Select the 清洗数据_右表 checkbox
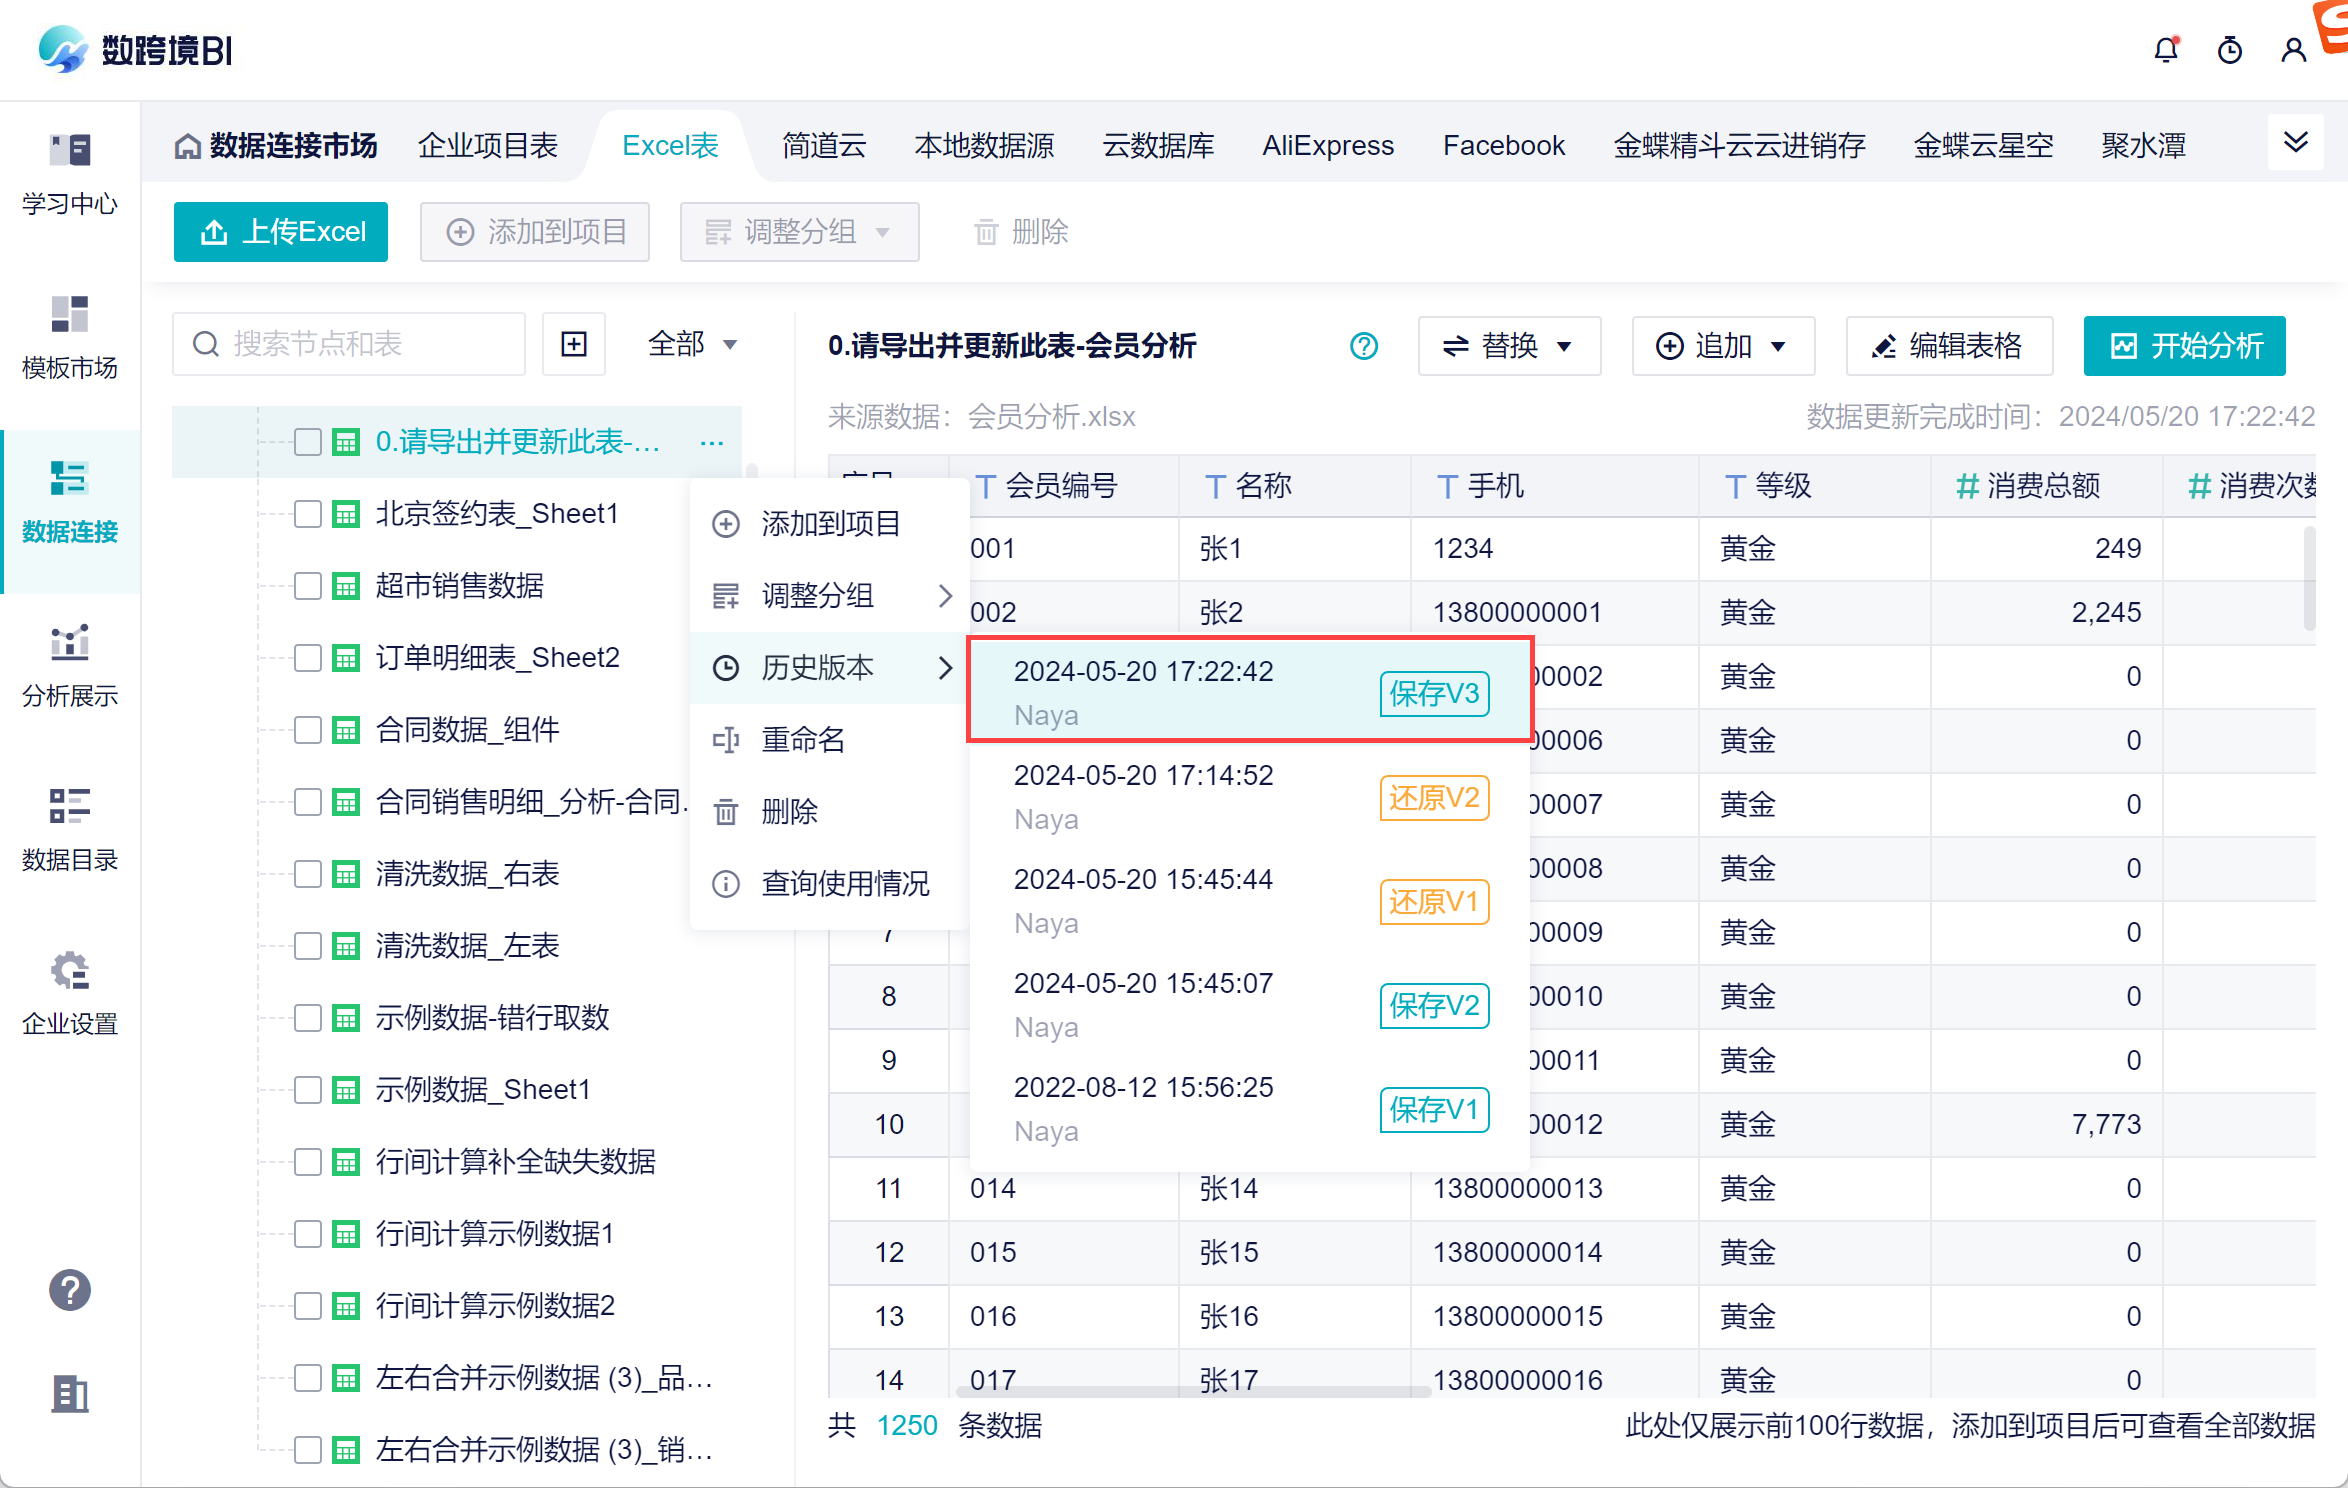Image resolution: width=2348 pixels, height=1488 pixels. pos(308,874)
